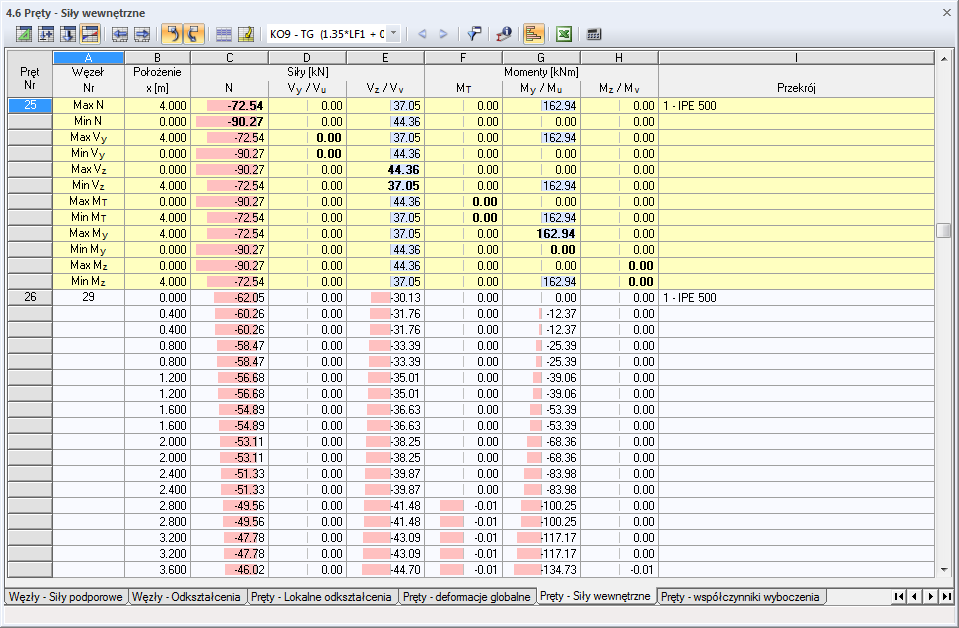
Task: Click the 1 - IPE 500 cell for member 26
Action: pos(796,297)
